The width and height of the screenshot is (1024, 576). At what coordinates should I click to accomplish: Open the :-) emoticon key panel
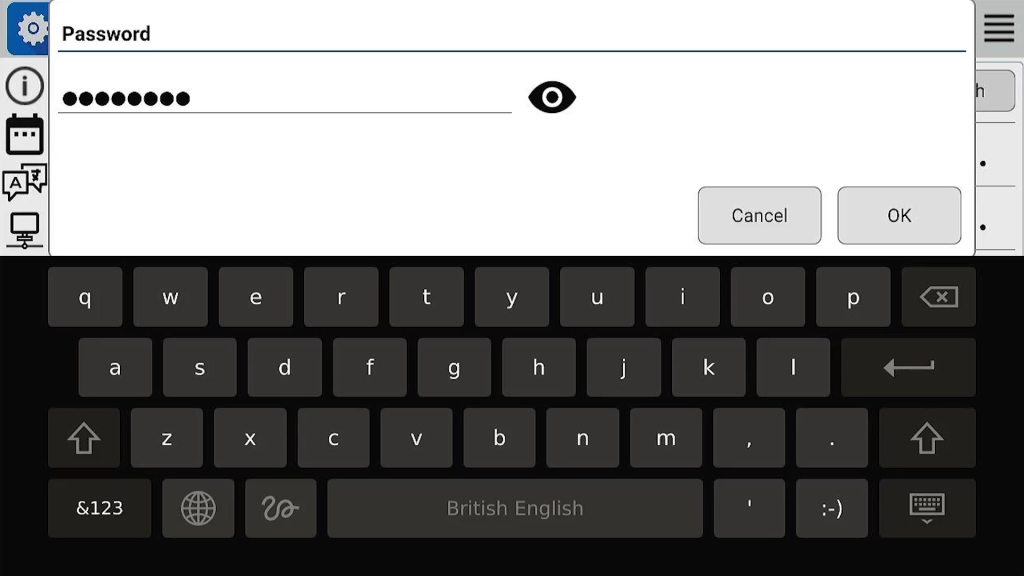click(832, 508)
